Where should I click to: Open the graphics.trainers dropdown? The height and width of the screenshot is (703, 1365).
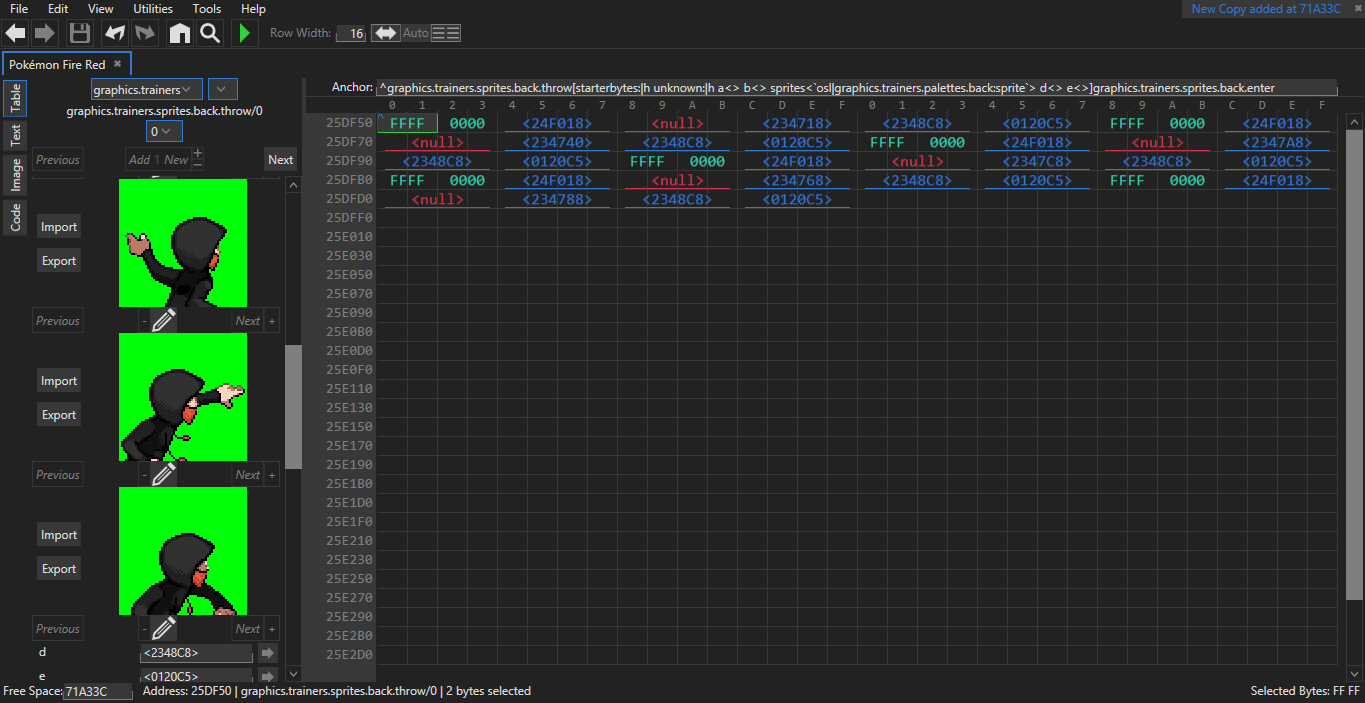[147, 90]
